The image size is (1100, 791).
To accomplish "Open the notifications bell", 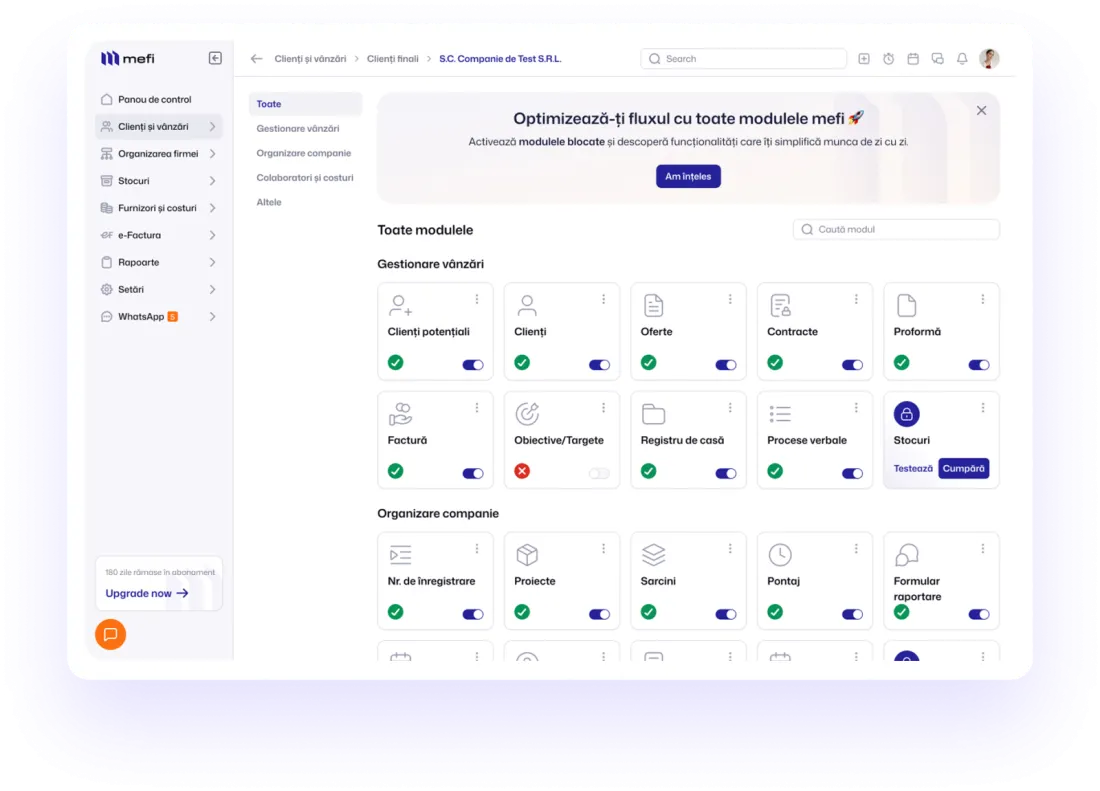I will (x=962, y=59).
